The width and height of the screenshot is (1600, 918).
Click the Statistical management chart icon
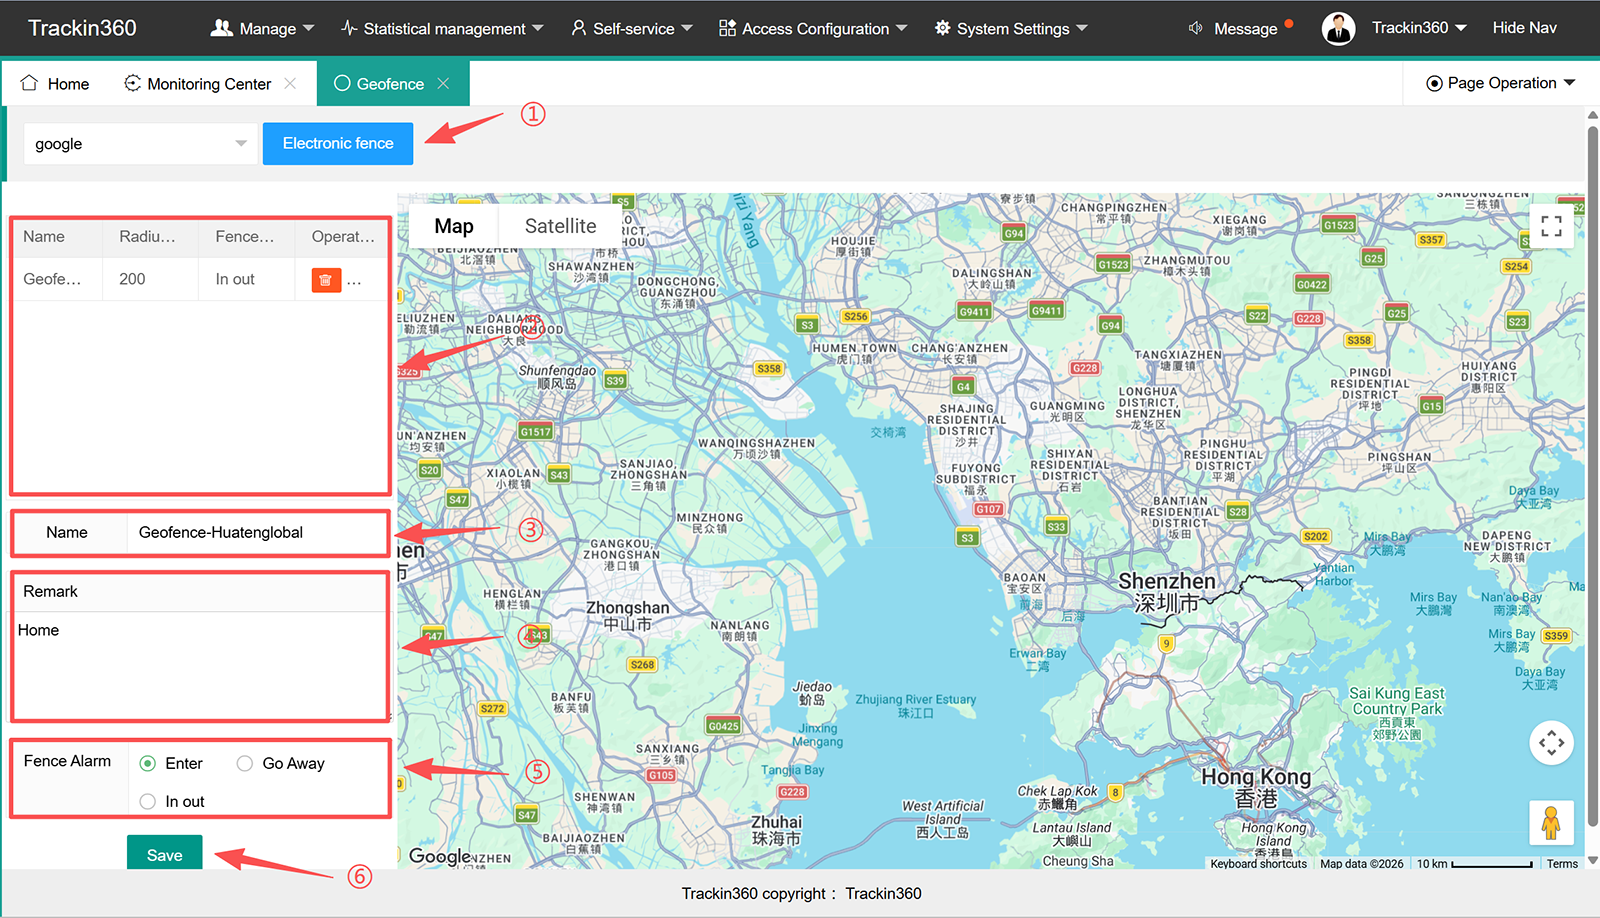pos(349,28)
